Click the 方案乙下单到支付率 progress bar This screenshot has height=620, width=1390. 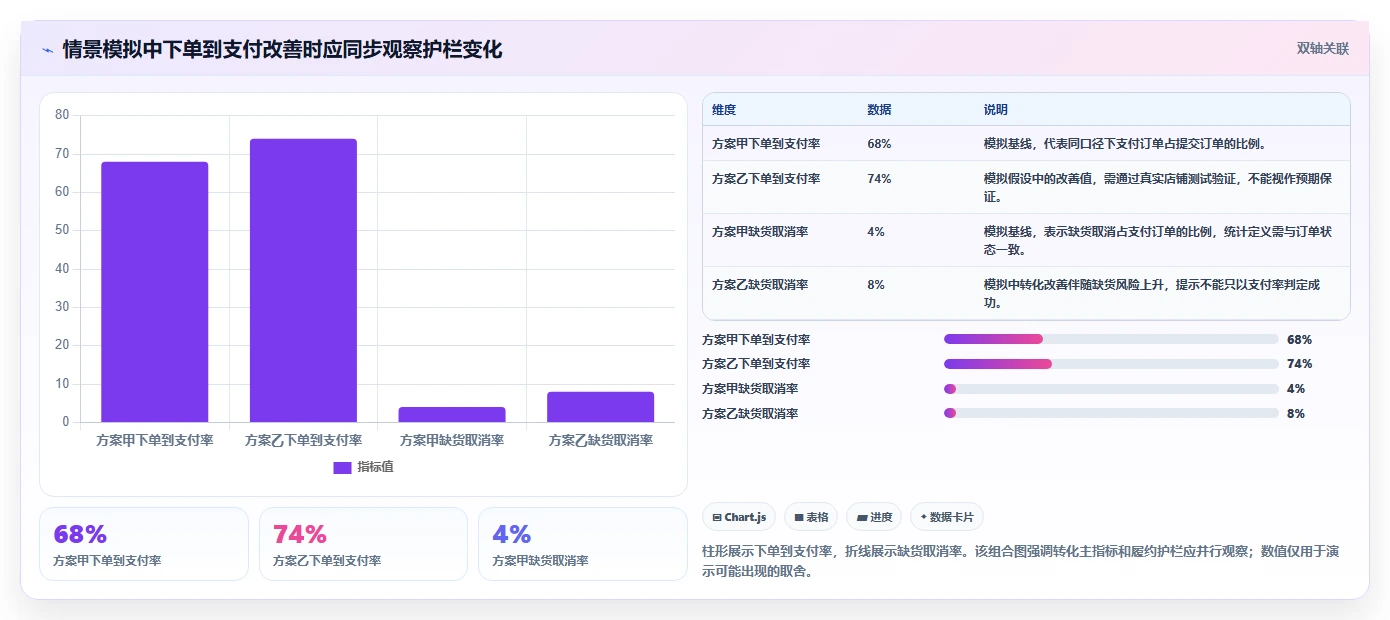point(1111,364)
